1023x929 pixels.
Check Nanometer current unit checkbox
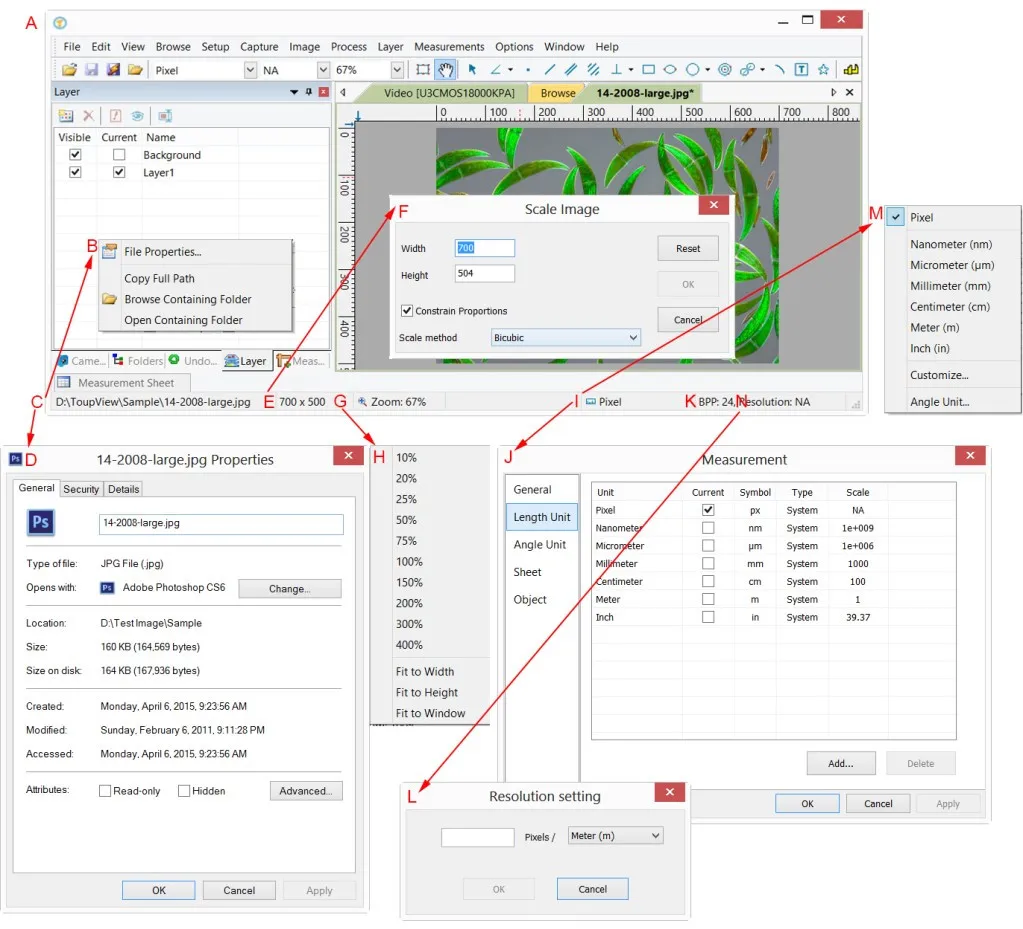(x=708, y=528)
